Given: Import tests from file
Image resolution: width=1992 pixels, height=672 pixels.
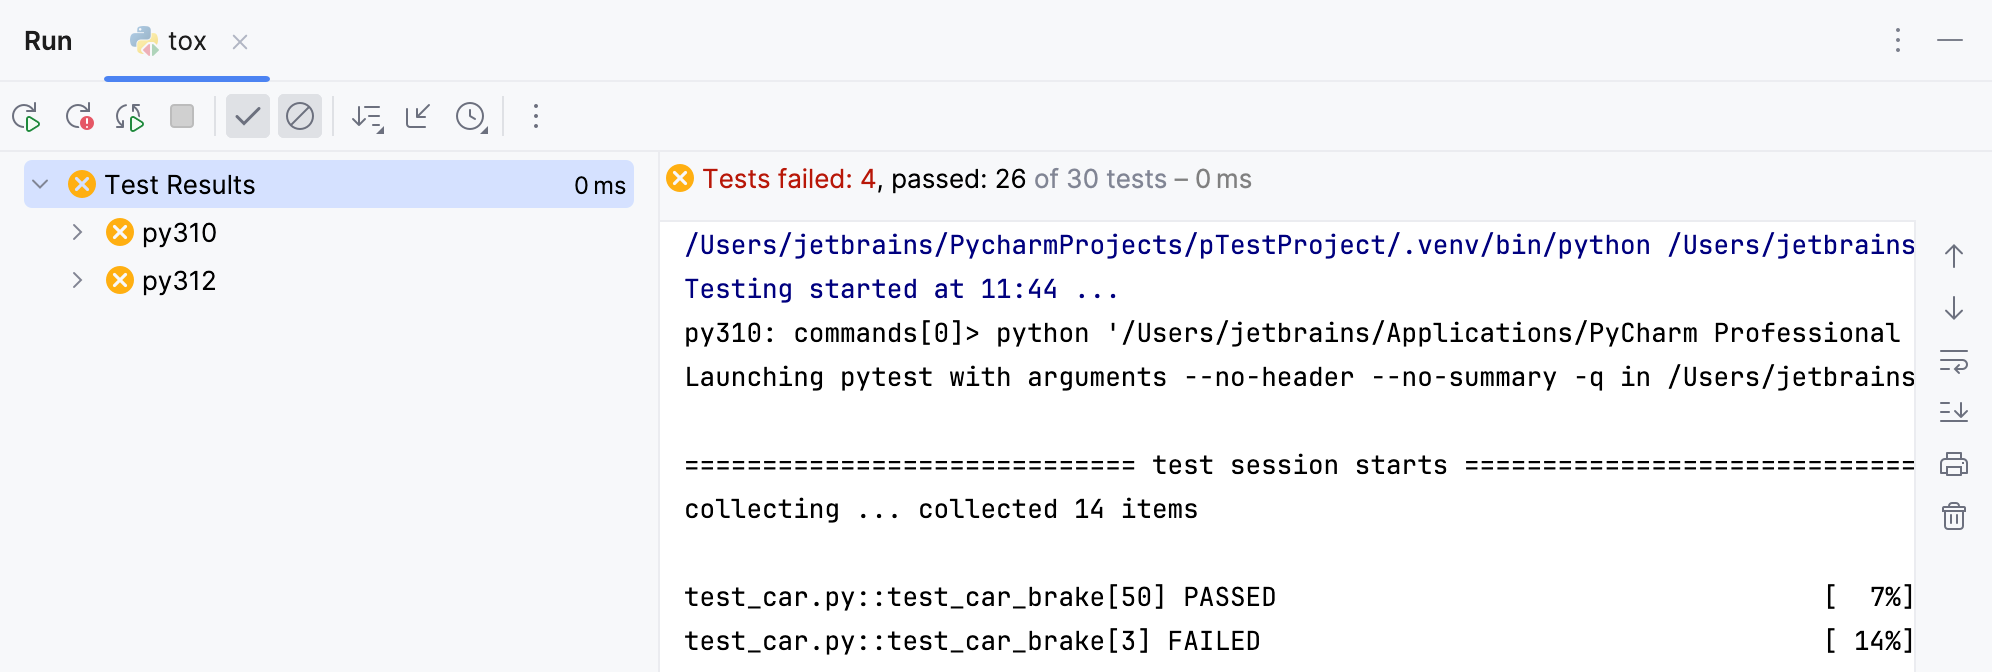Looking at the screenshot, I should (417, 116).
